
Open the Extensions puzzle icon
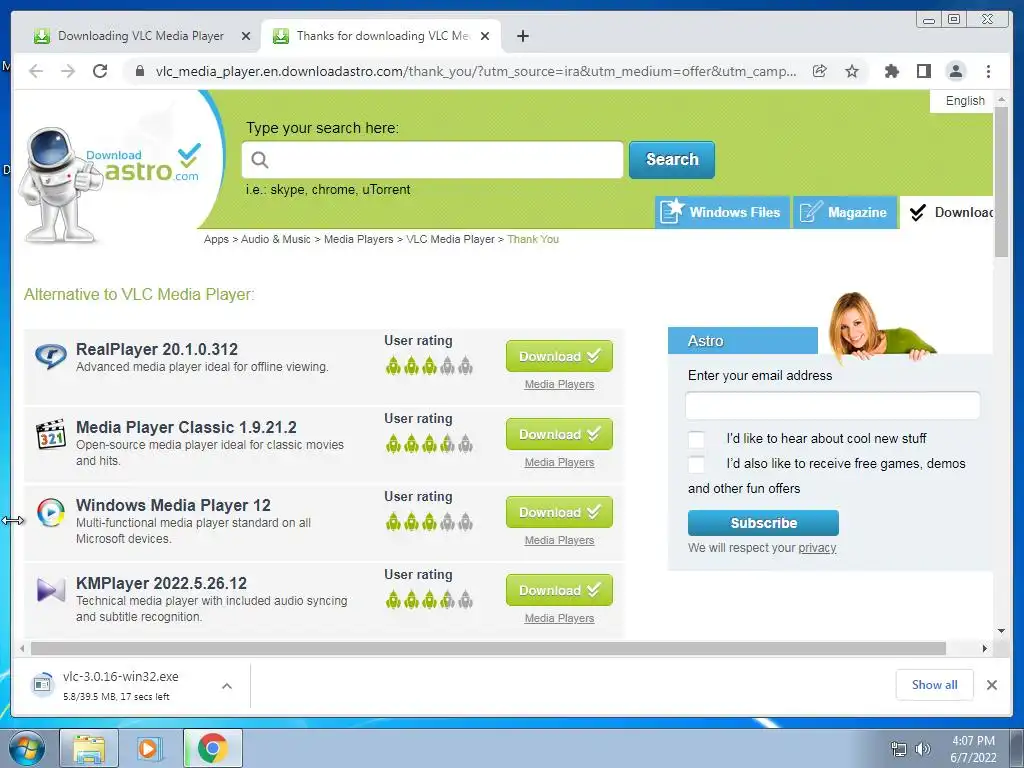[x=891, y=71]
